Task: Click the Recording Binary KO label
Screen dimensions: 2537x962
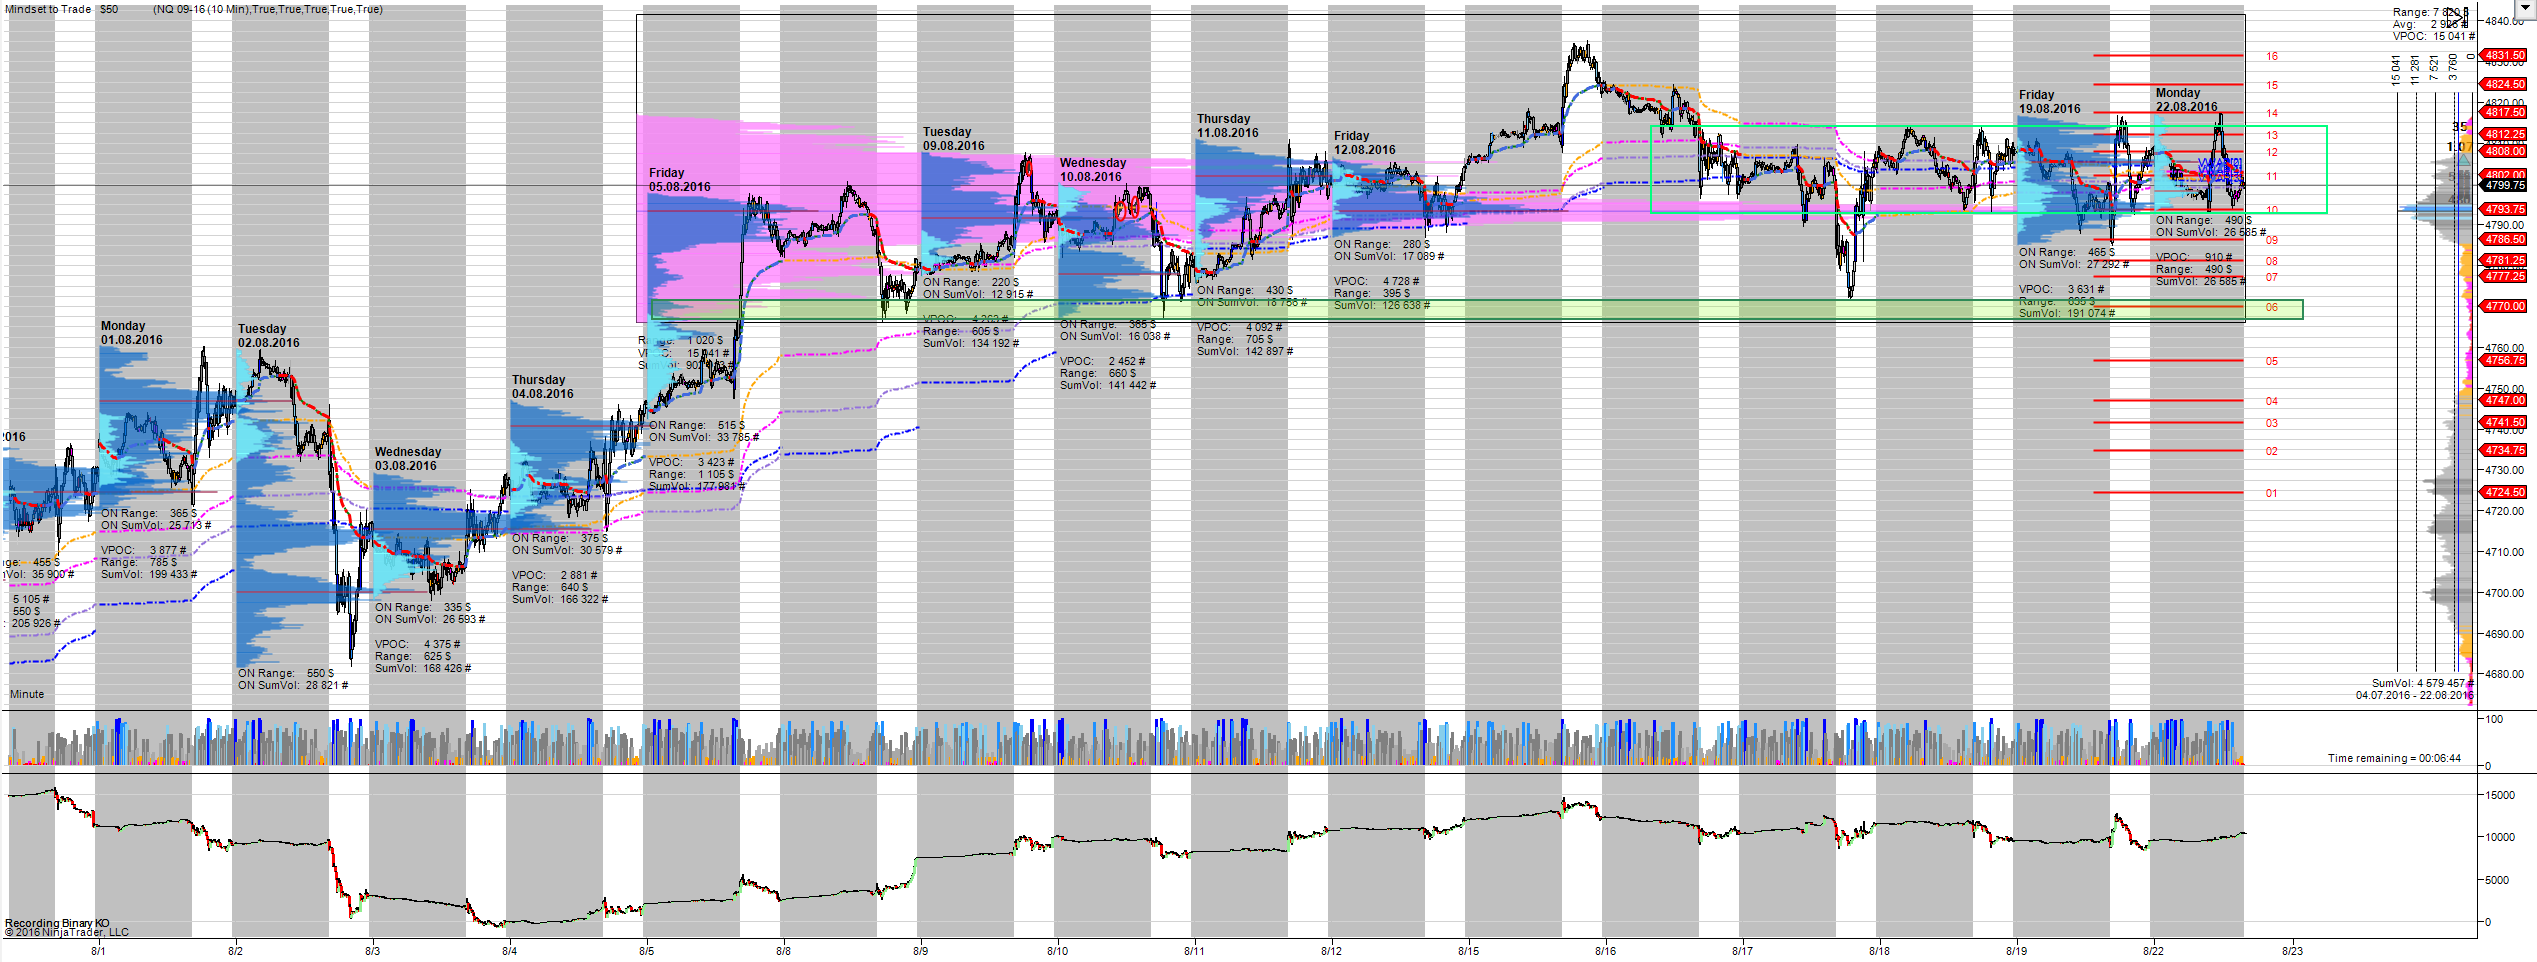Action: pos(57,923)
